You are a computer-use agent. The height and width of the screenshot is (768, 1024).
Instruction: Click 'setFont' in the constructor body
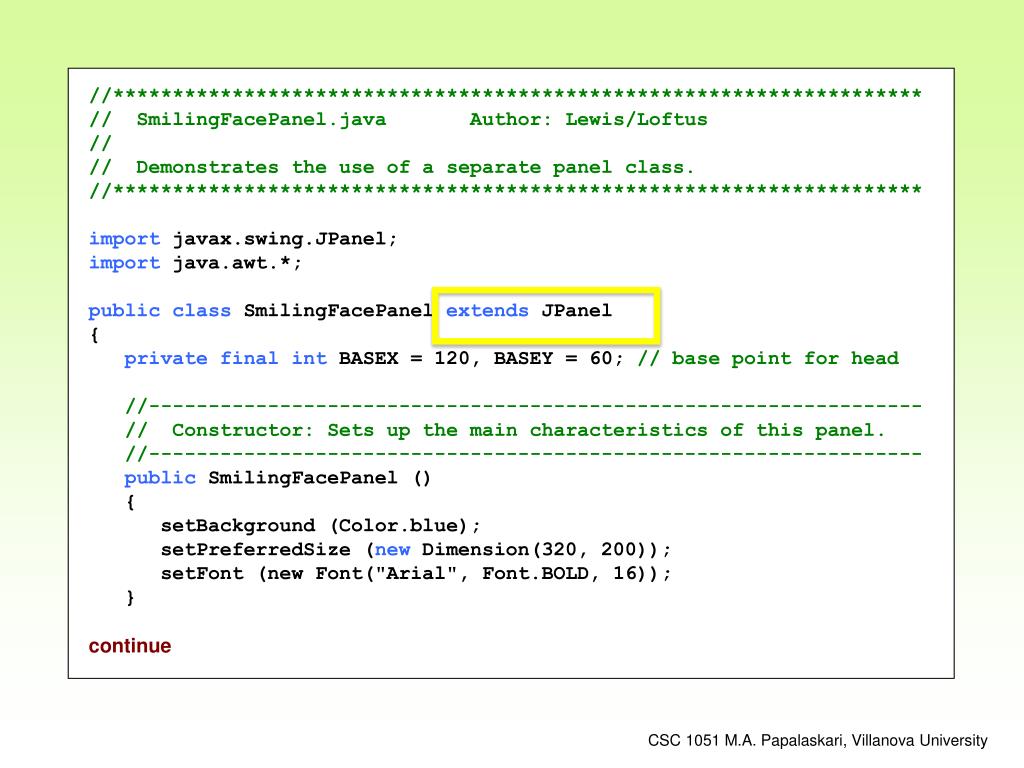point(202,573)
